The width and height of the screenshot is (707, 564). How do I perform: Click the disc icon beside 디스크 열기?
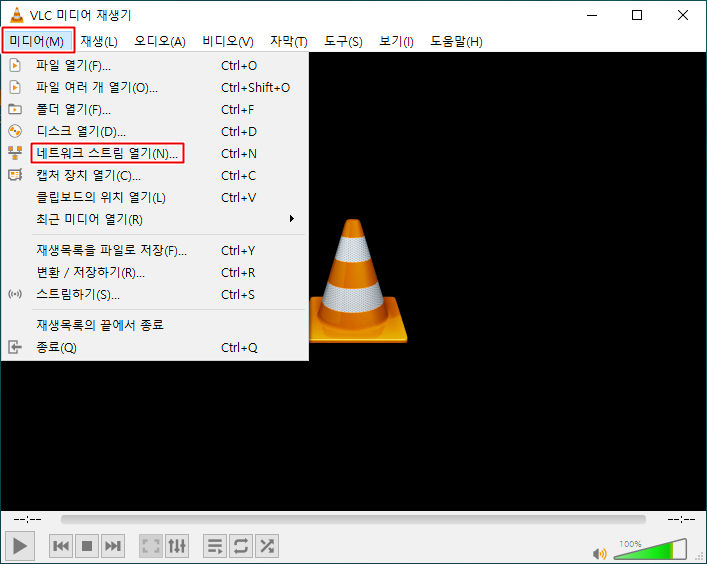(x=15, y=132)
